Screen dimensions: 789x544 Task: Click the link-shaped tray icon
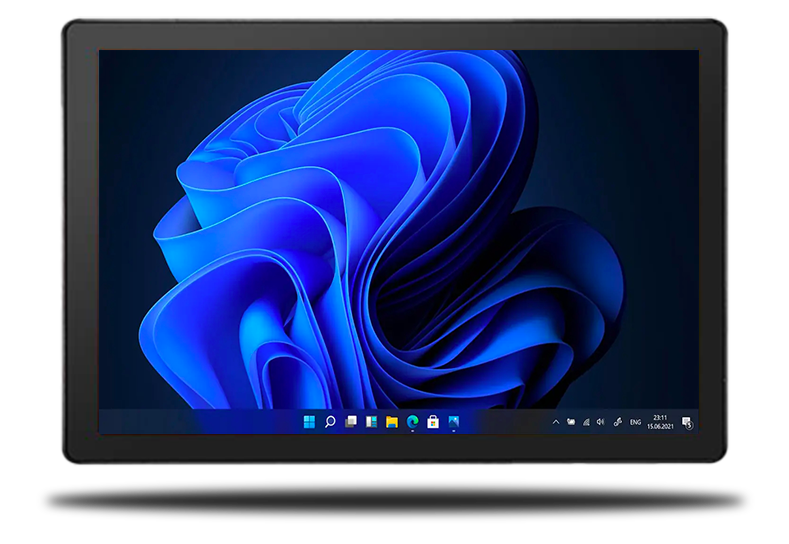617,423
